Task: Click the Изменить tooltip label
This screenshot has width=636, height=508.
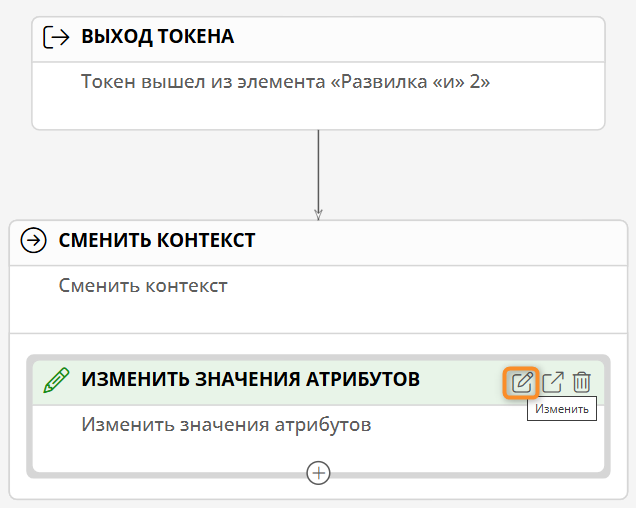Action: pyautogui.click(x=562, y=408)
